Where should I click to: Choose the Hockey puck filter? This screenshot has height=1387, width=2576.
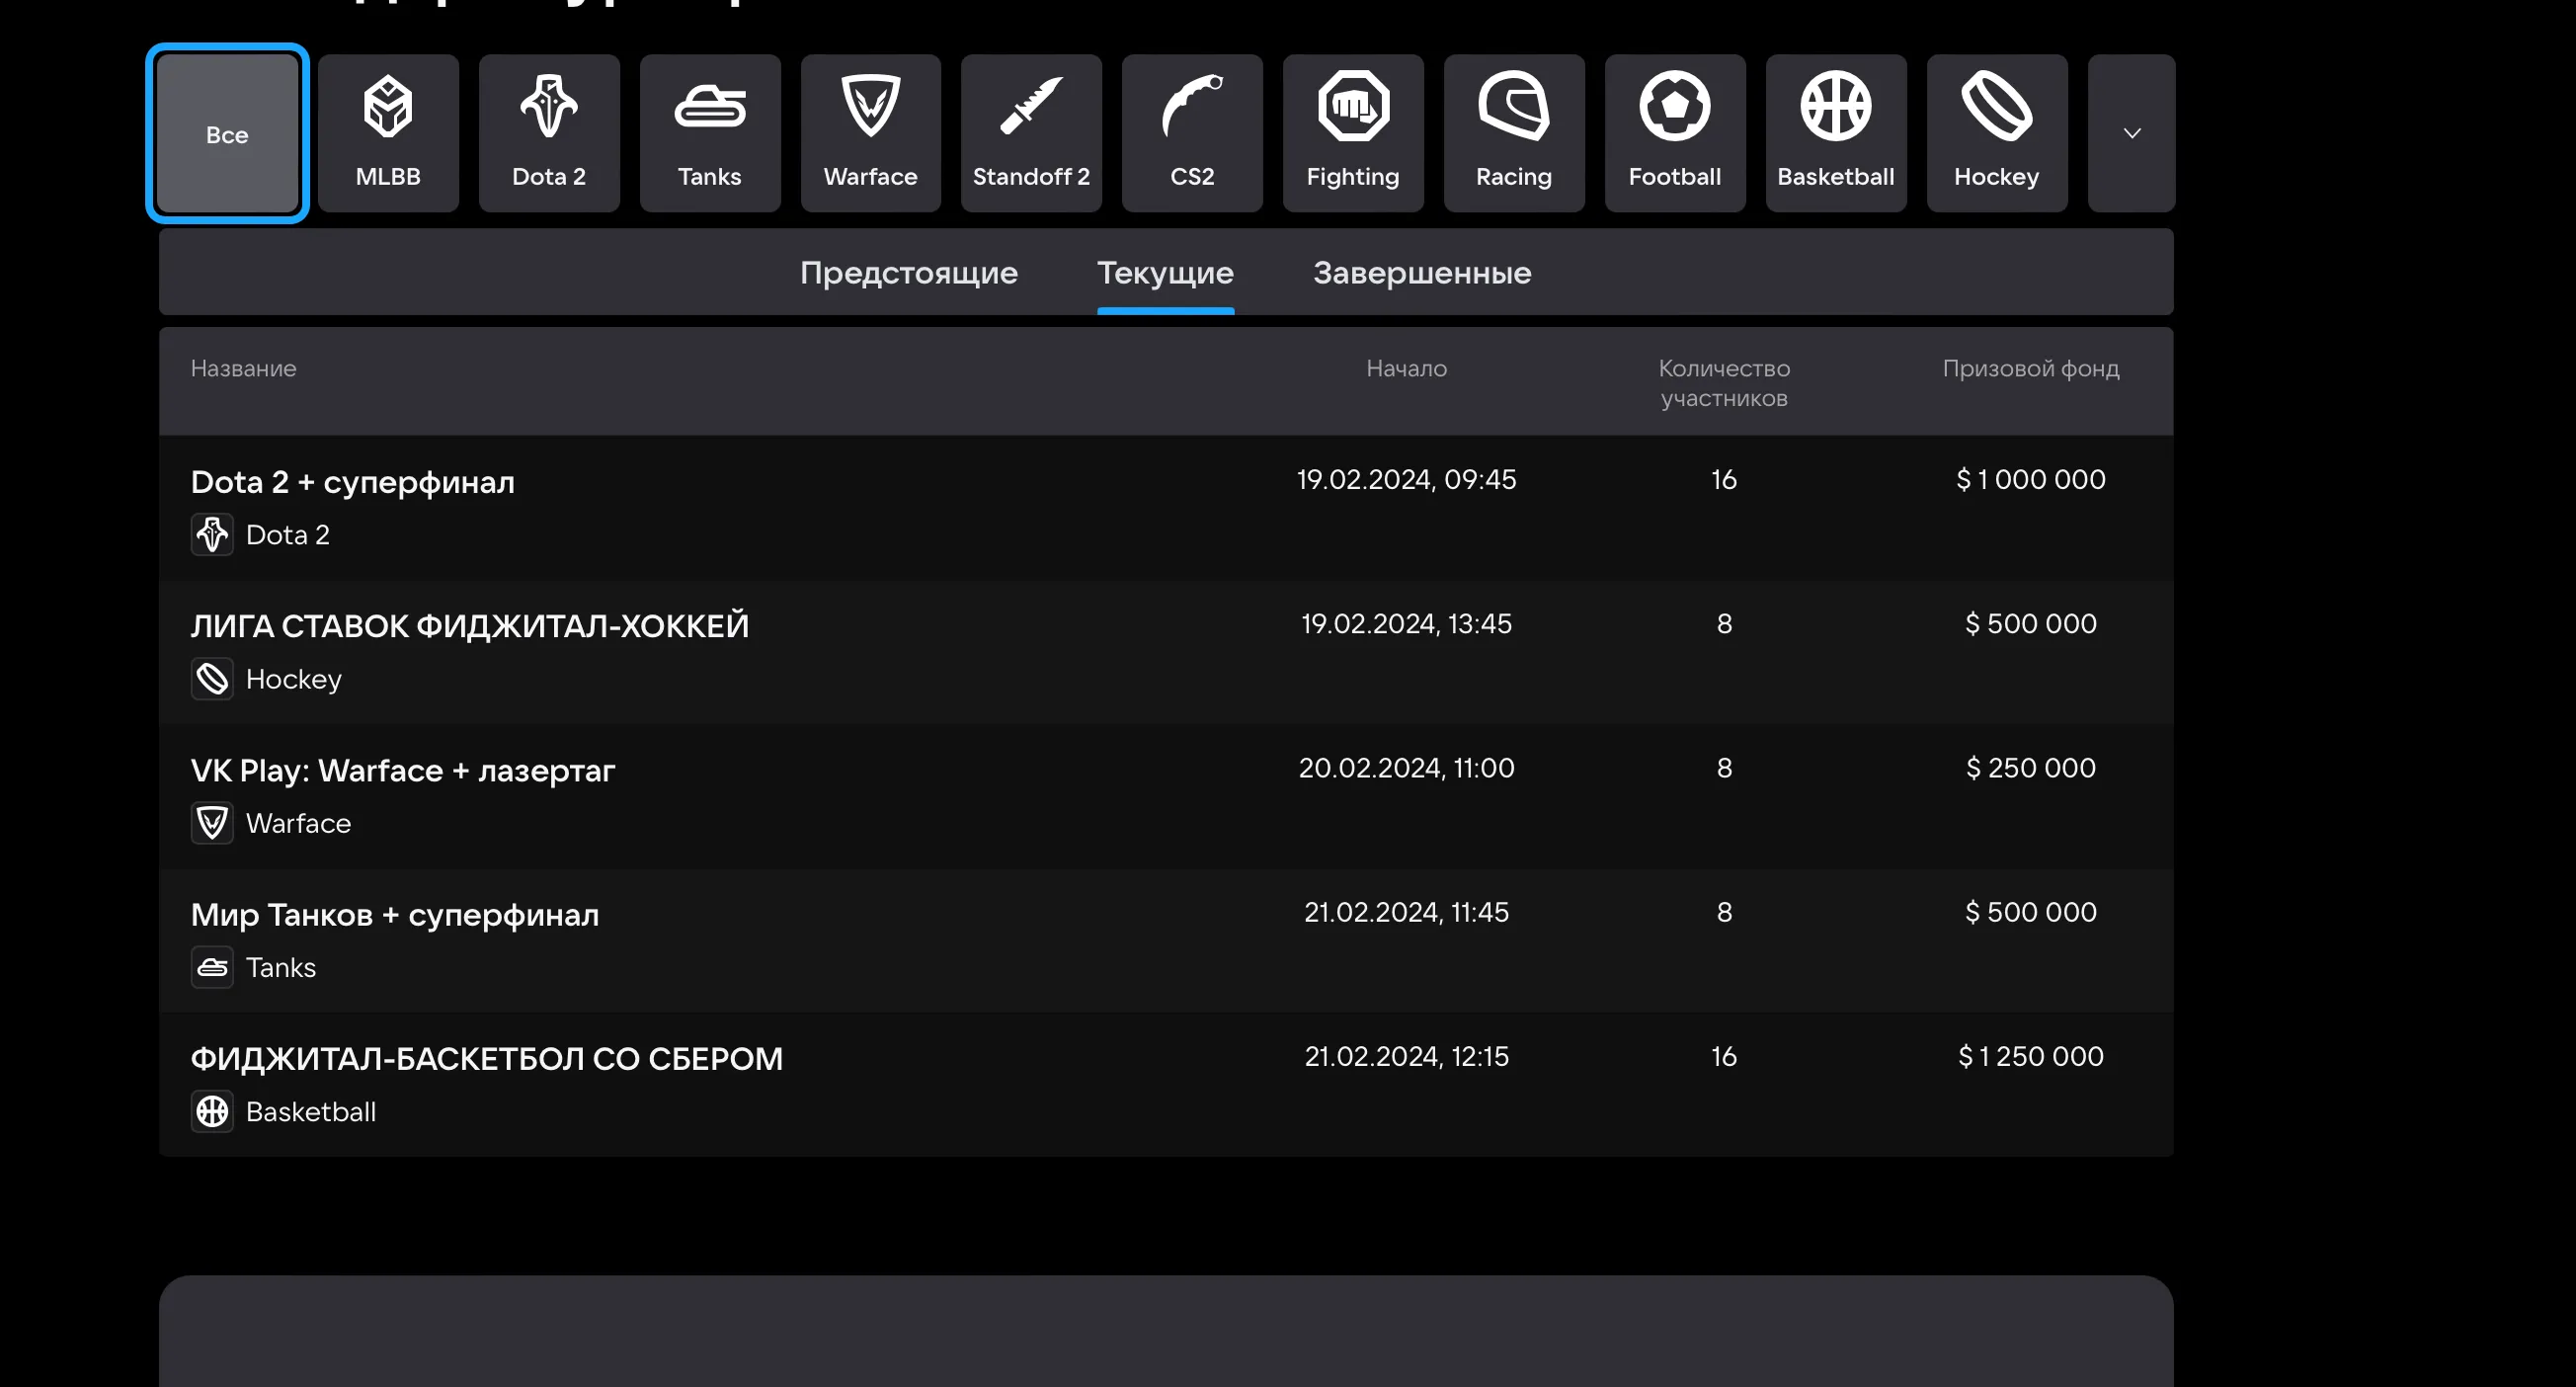point(1996,132)
